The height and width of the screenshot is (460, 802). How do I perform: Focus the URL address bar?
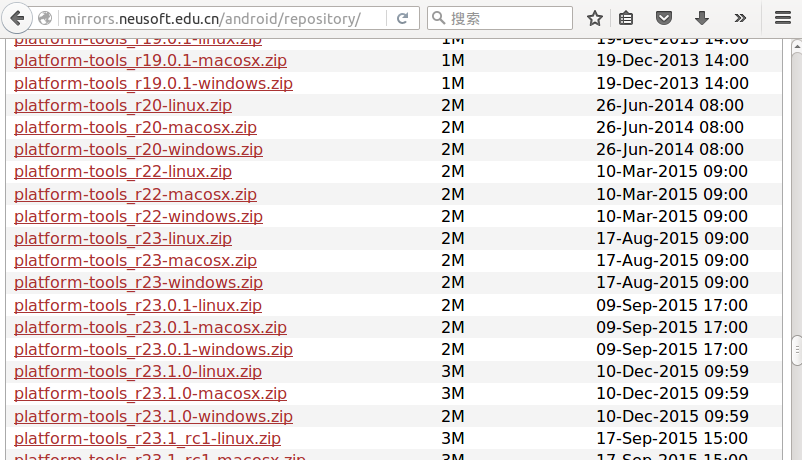coord(222,18)
